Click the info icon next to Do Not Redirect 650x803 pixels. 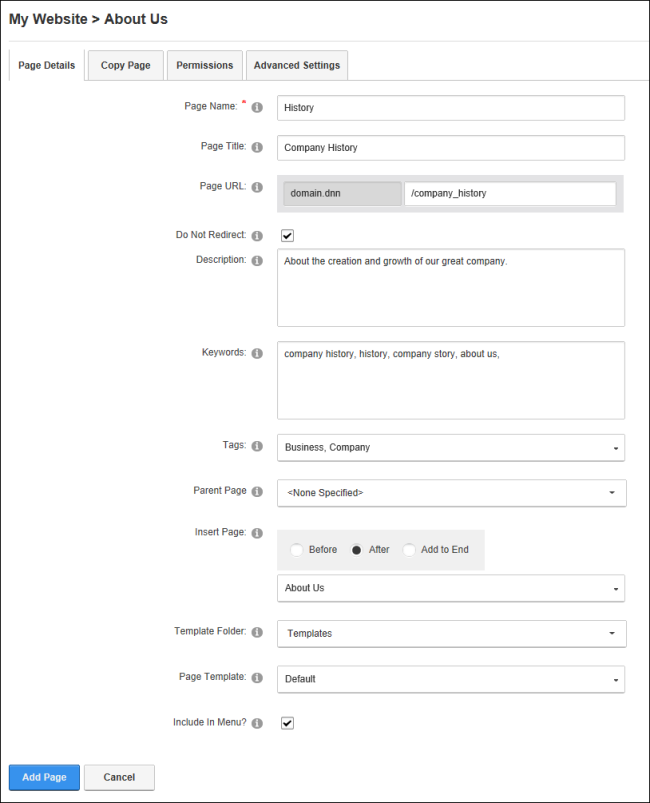pos(257,236)
